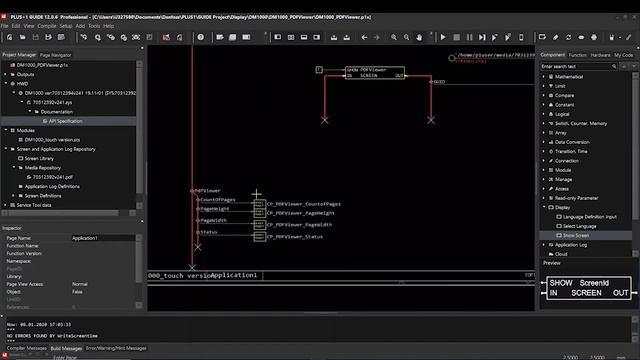Click the search magnifier in component search box
The image size is (640, 360).
click(614, 66)
